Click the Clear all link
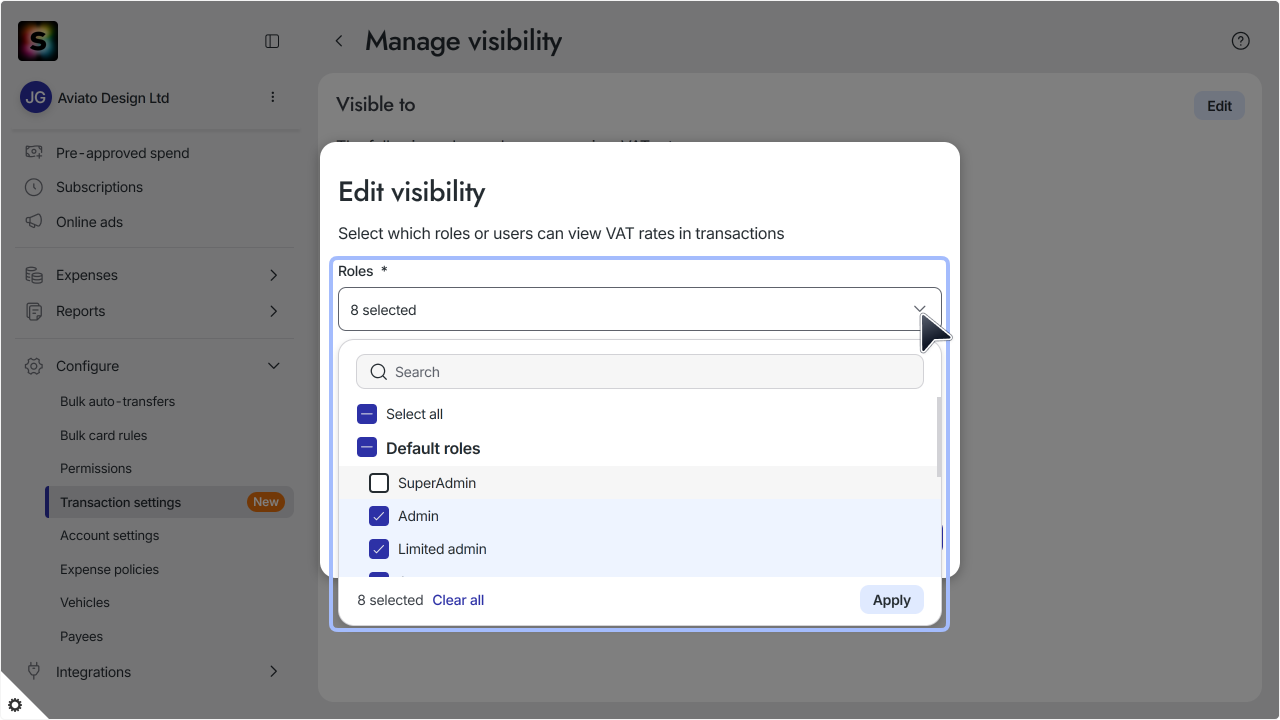This screenshot has height=720, width=1280. point(458,600)
